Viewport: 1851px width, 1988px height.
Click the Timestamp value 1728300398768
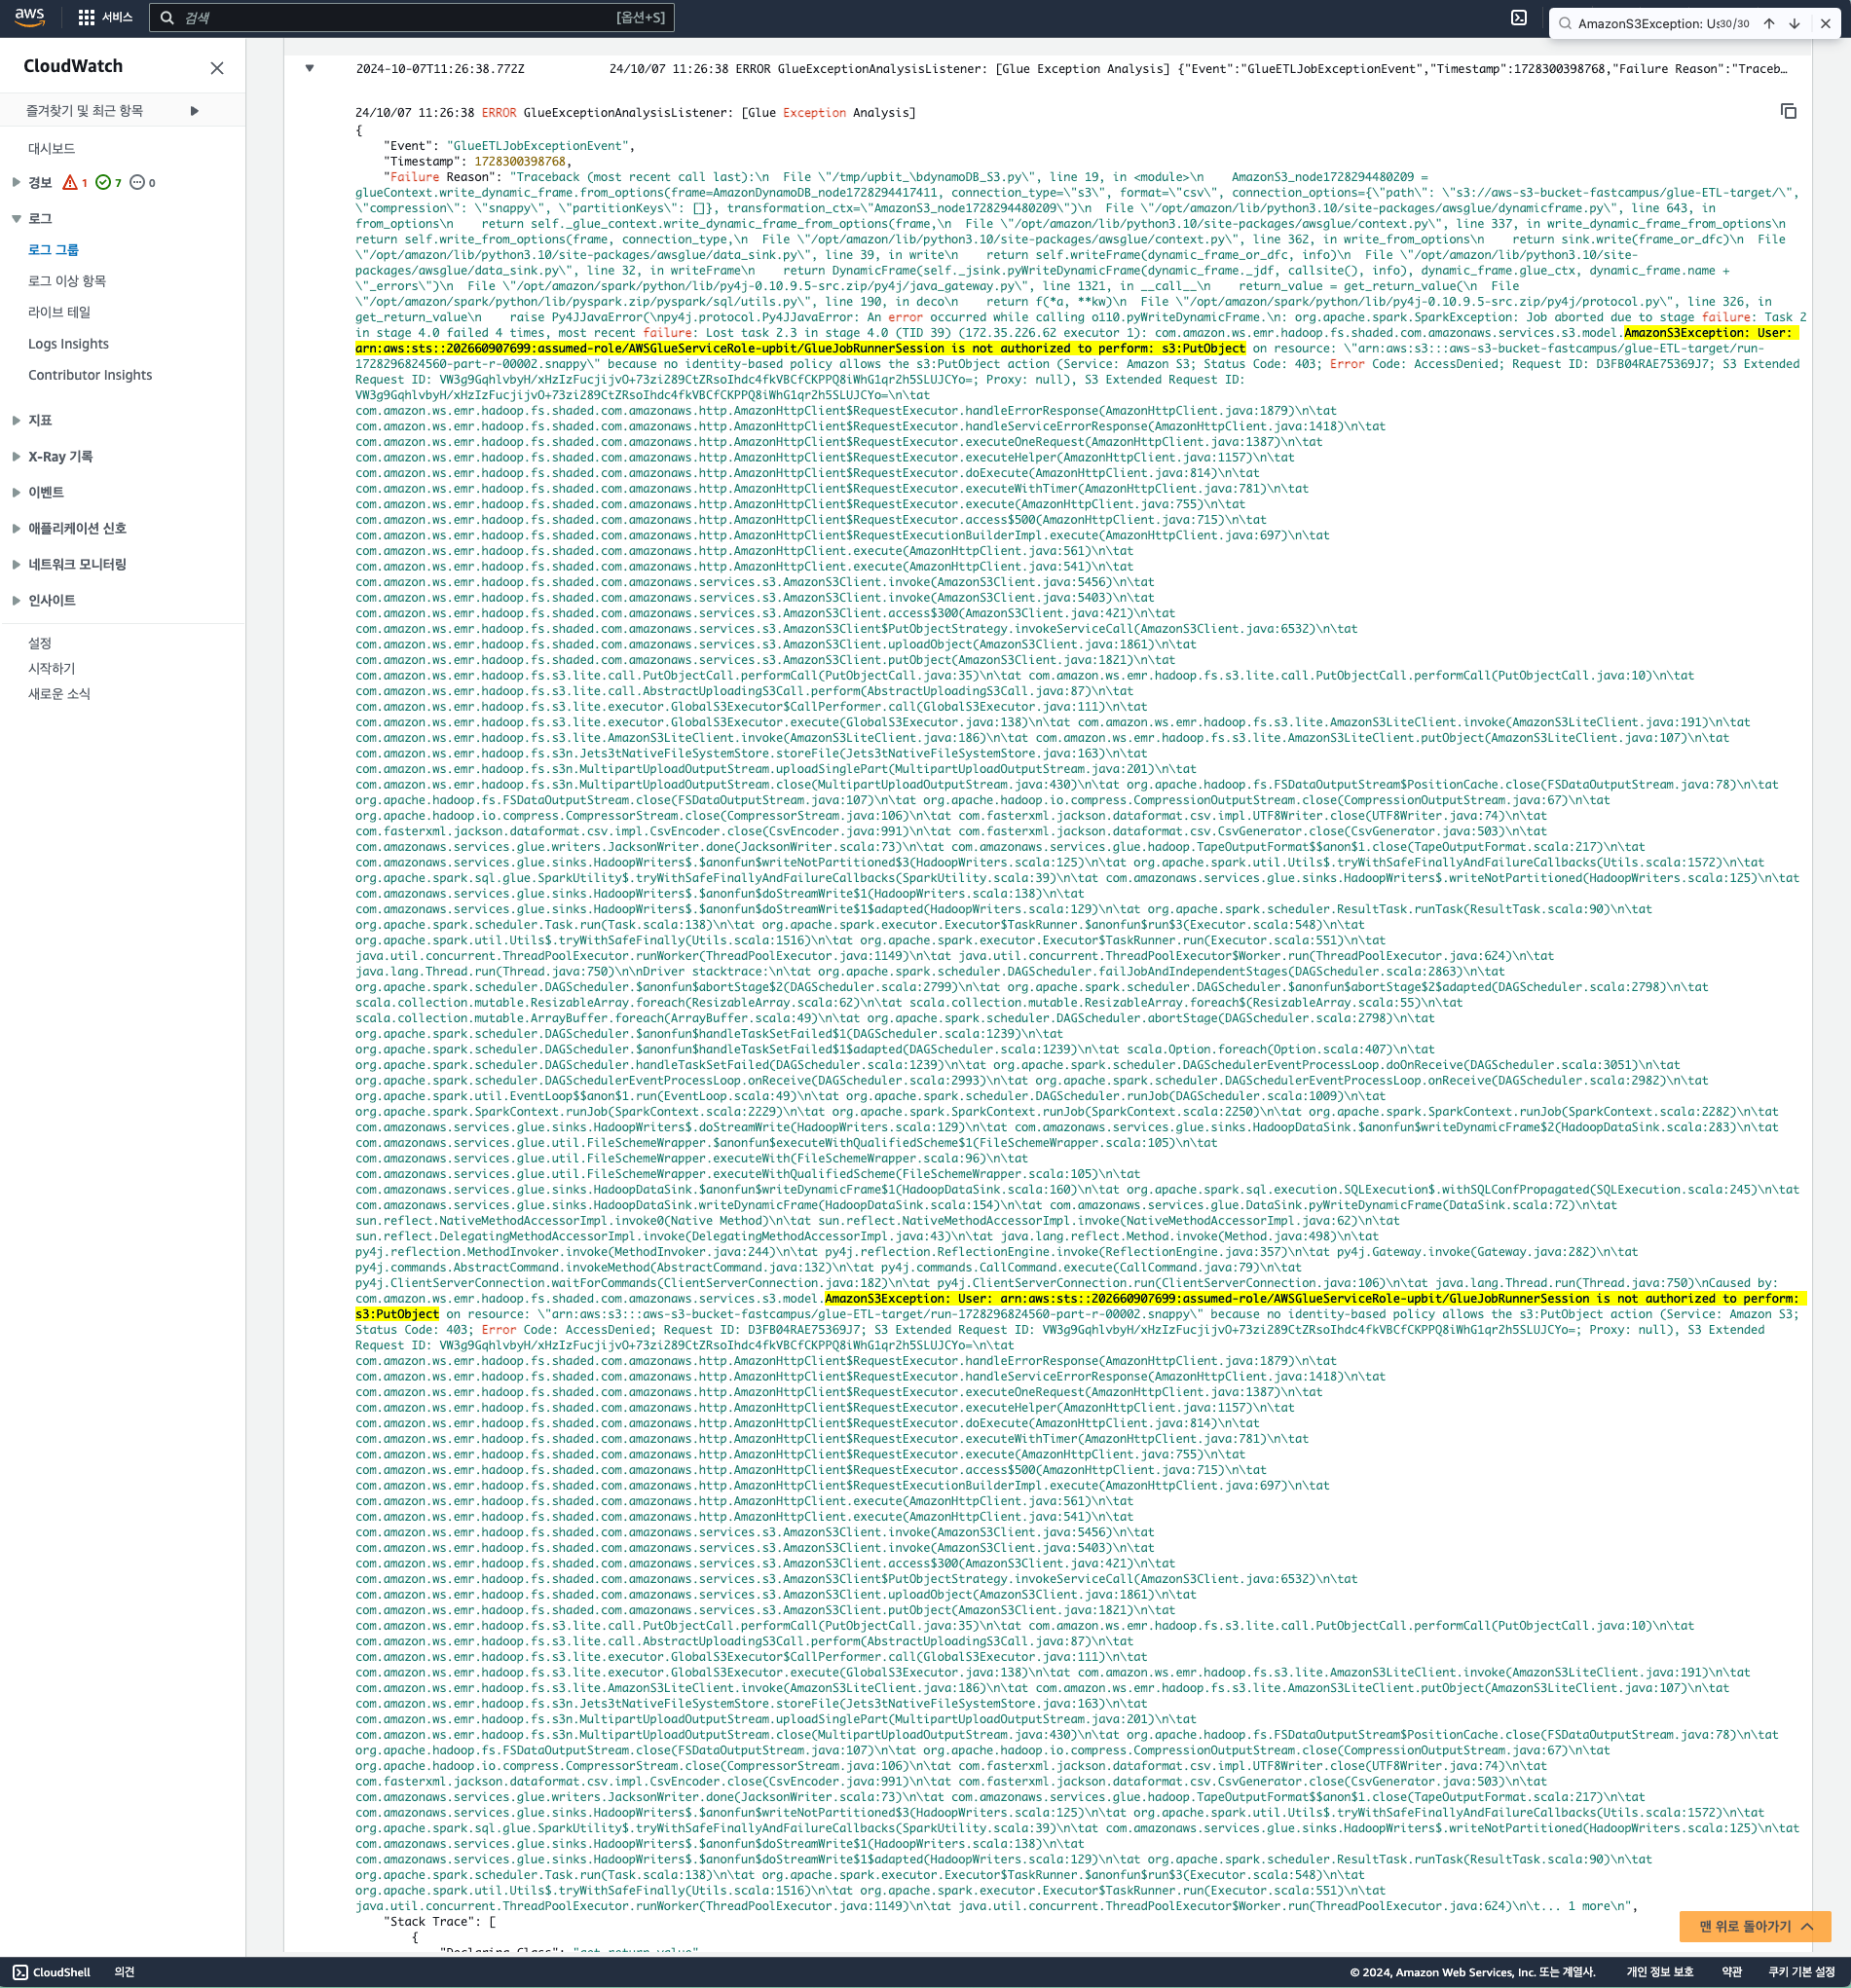click(519, 161)
